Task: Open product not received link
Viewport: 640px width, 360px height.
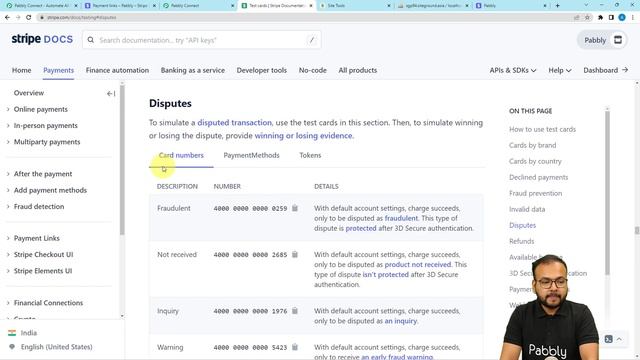Action: tap(418, 264)
